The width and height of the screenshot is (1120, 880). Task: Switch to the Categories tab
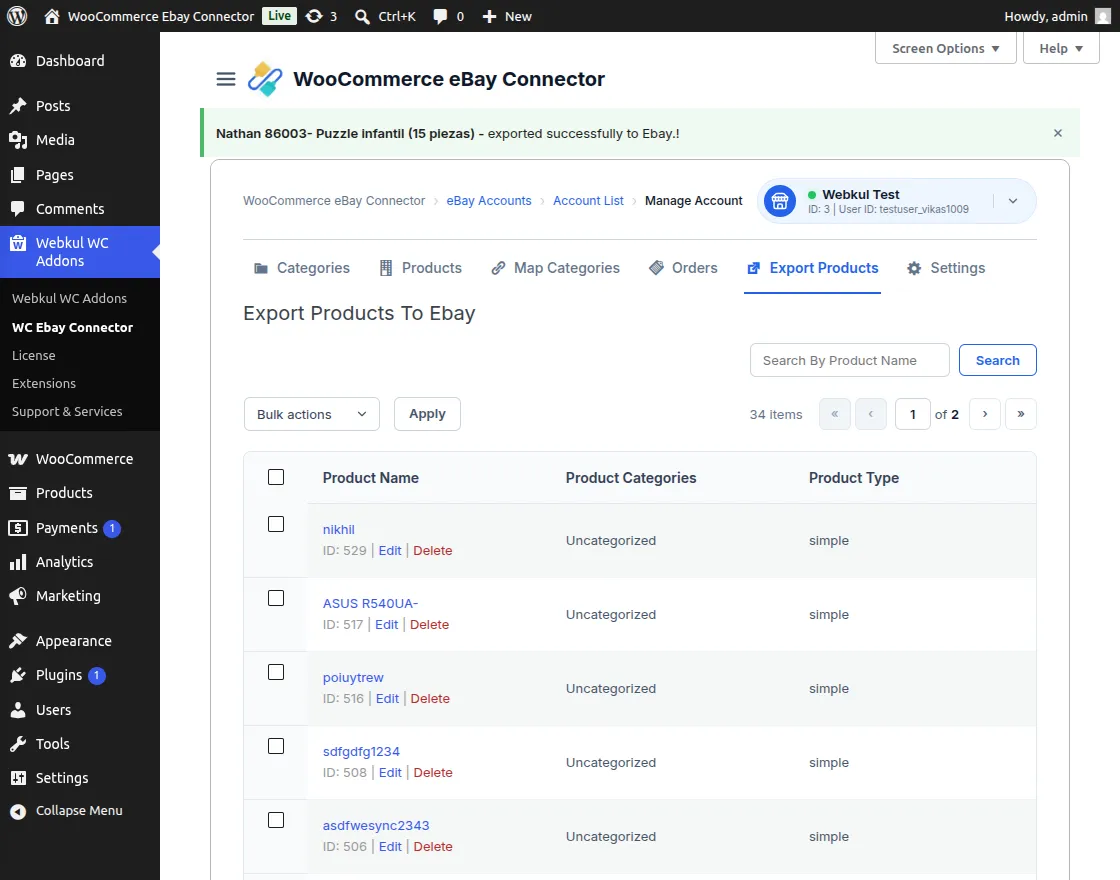(x=302, y=268)
